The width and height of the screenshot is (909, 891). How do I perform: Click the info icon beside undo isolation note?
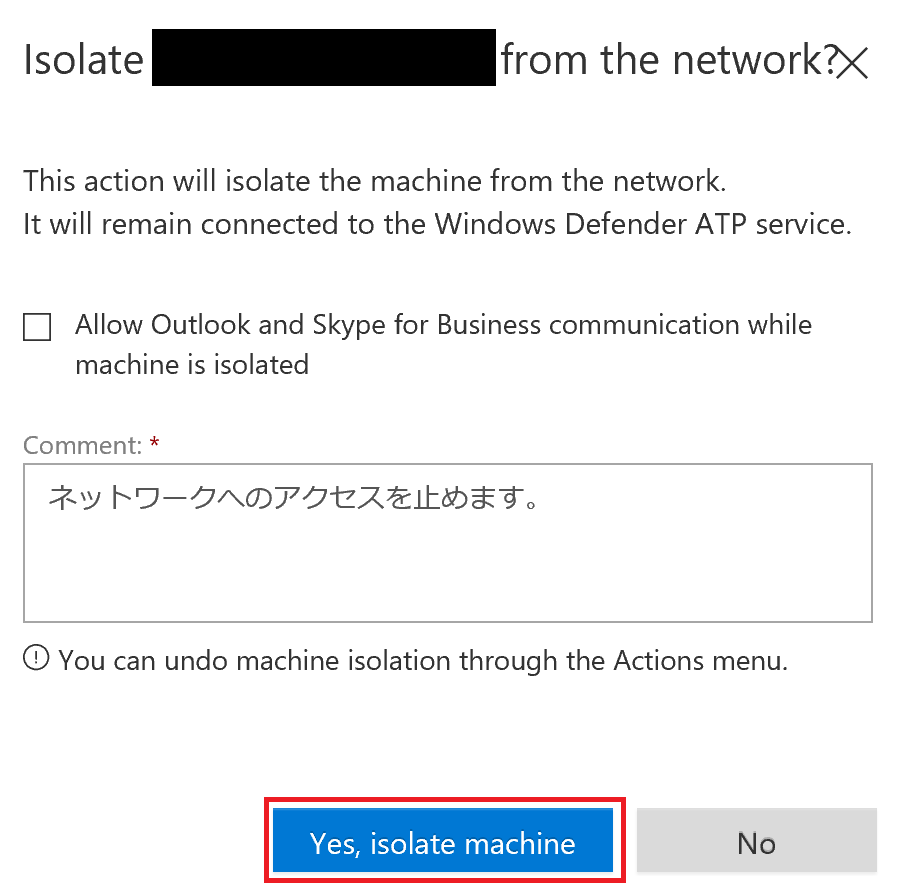click(x=36, y=658)
